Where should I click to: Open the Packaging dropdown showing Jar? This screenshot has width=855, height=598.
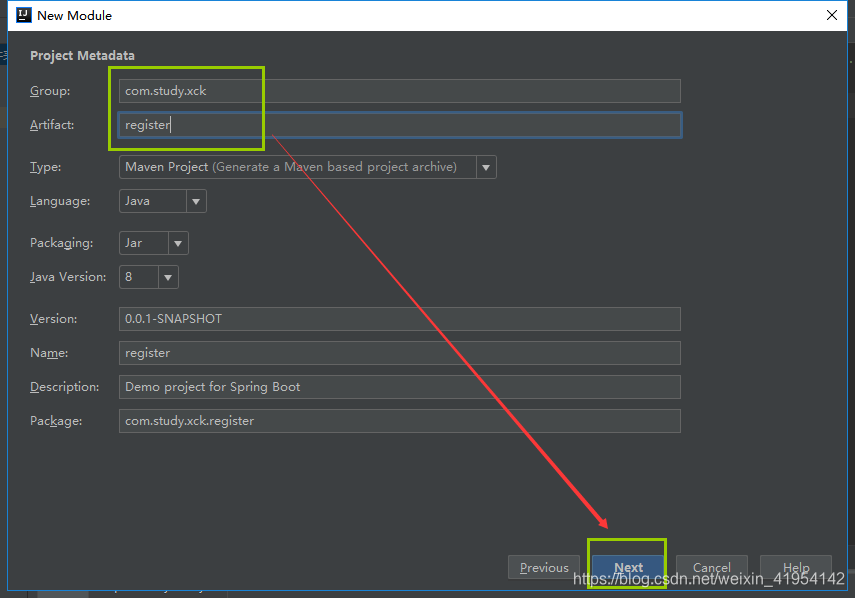(154, 243)
